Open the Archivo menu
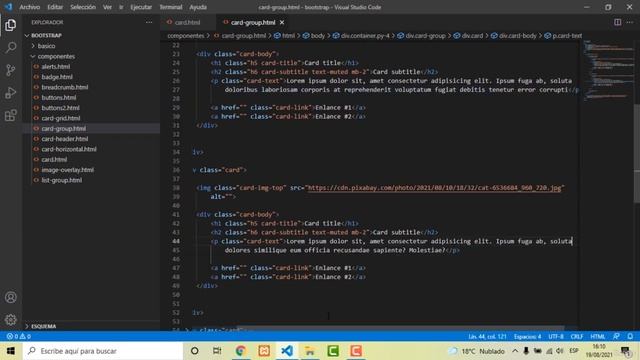The height and width of the screenshot is (360, 640). (30, 7)
